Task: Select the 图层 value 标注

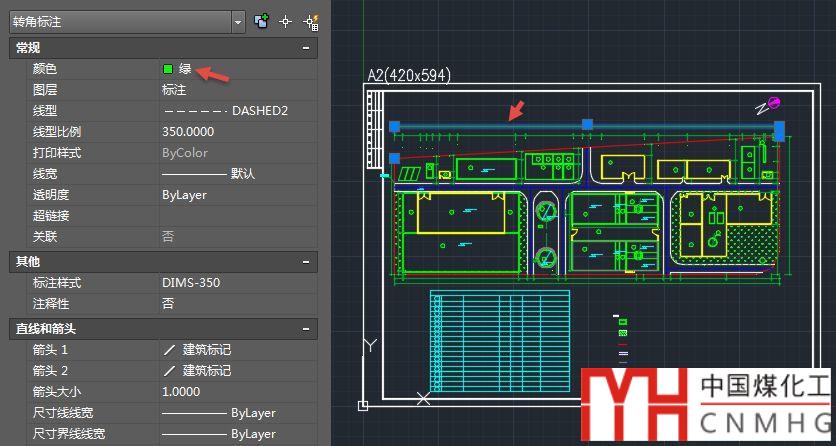Action: pyautogui.click(x=174, y=90)
